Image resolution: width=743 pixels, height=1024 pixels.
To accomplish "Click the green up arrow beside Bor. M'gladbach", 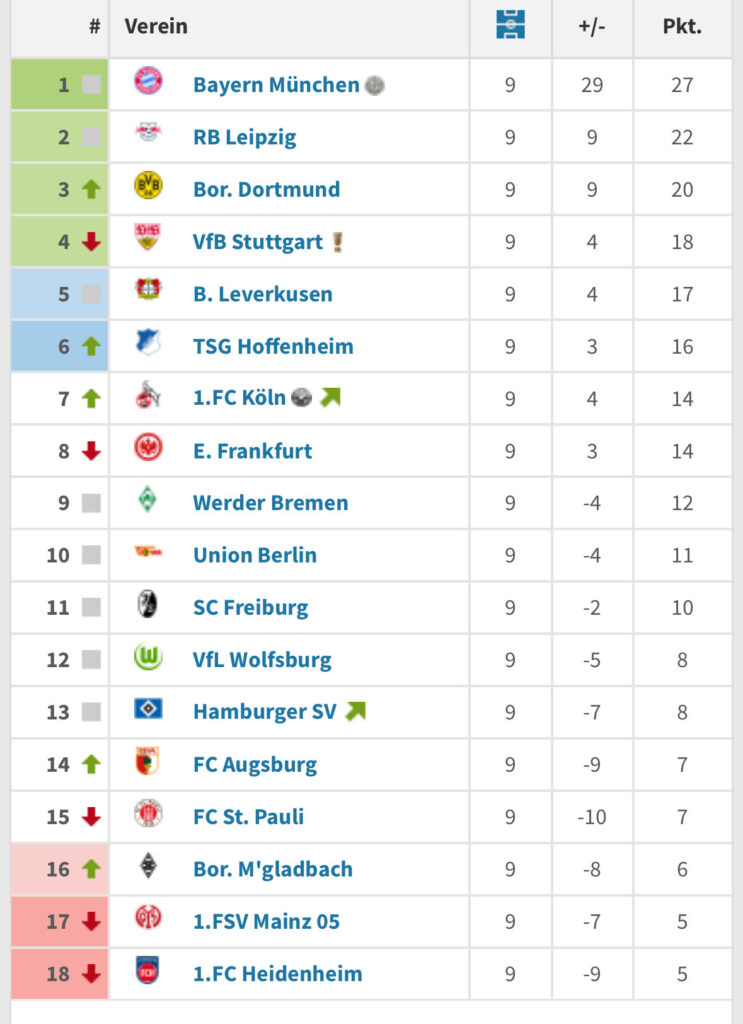I will (x=92, y=868).
